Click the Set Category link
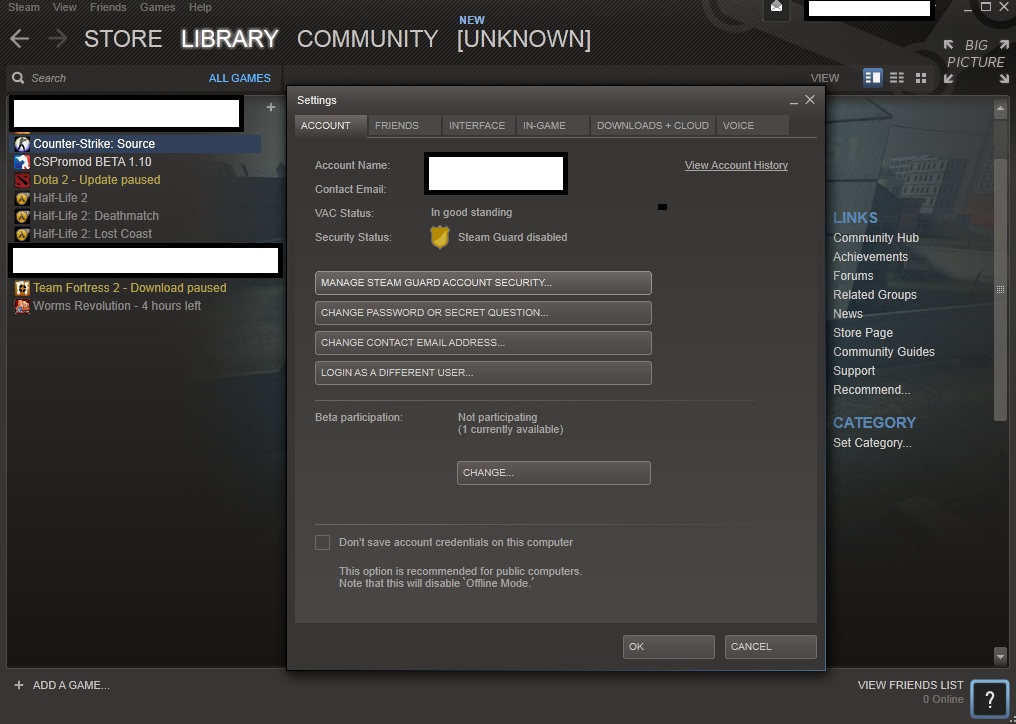This screenshot has width=1016, height=724. 872,443
